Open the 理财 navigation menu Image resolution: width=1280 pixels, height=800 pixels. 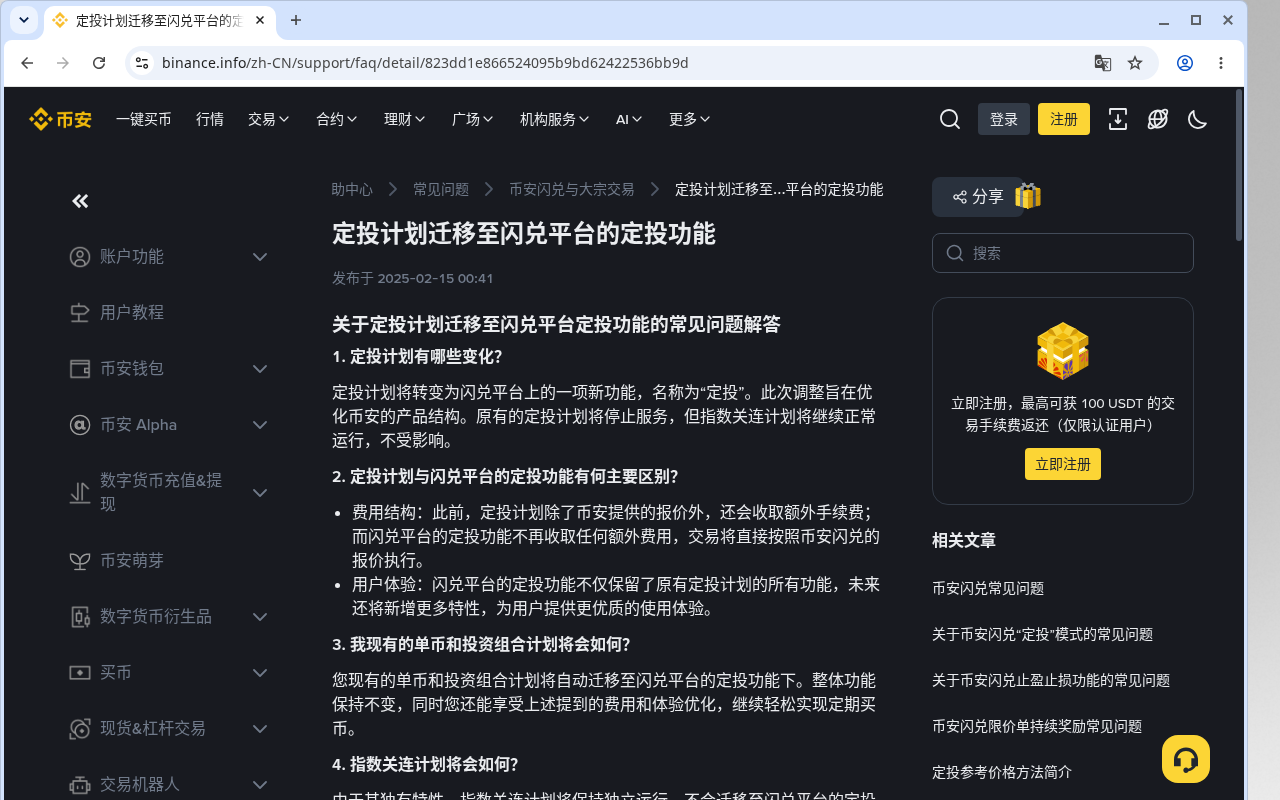point(405,119)
